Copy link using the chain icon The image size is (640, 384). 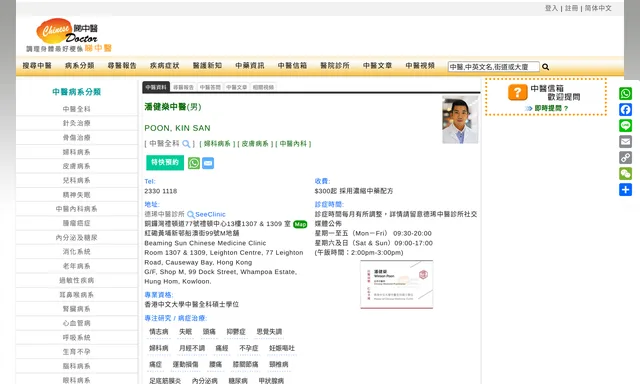(x=625, y=158)
